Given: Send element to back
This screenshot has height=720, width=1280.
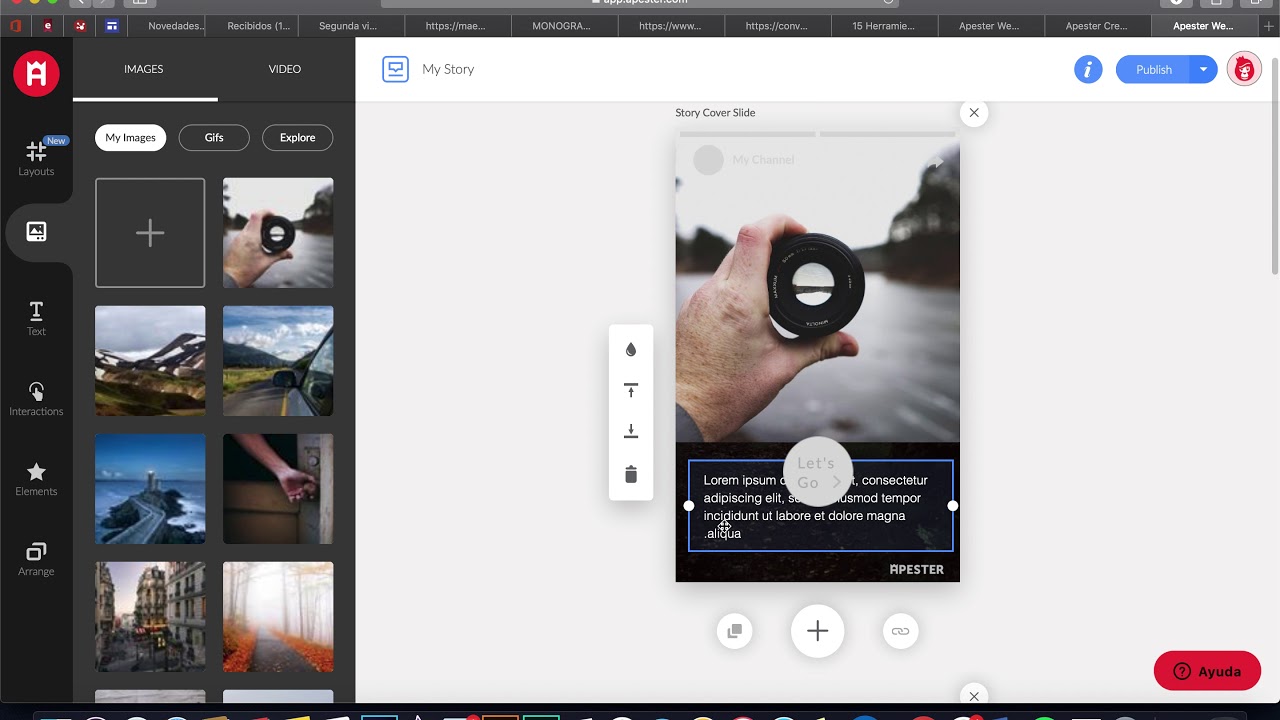Looking at the screenshot, I should [x=631, y=431].
